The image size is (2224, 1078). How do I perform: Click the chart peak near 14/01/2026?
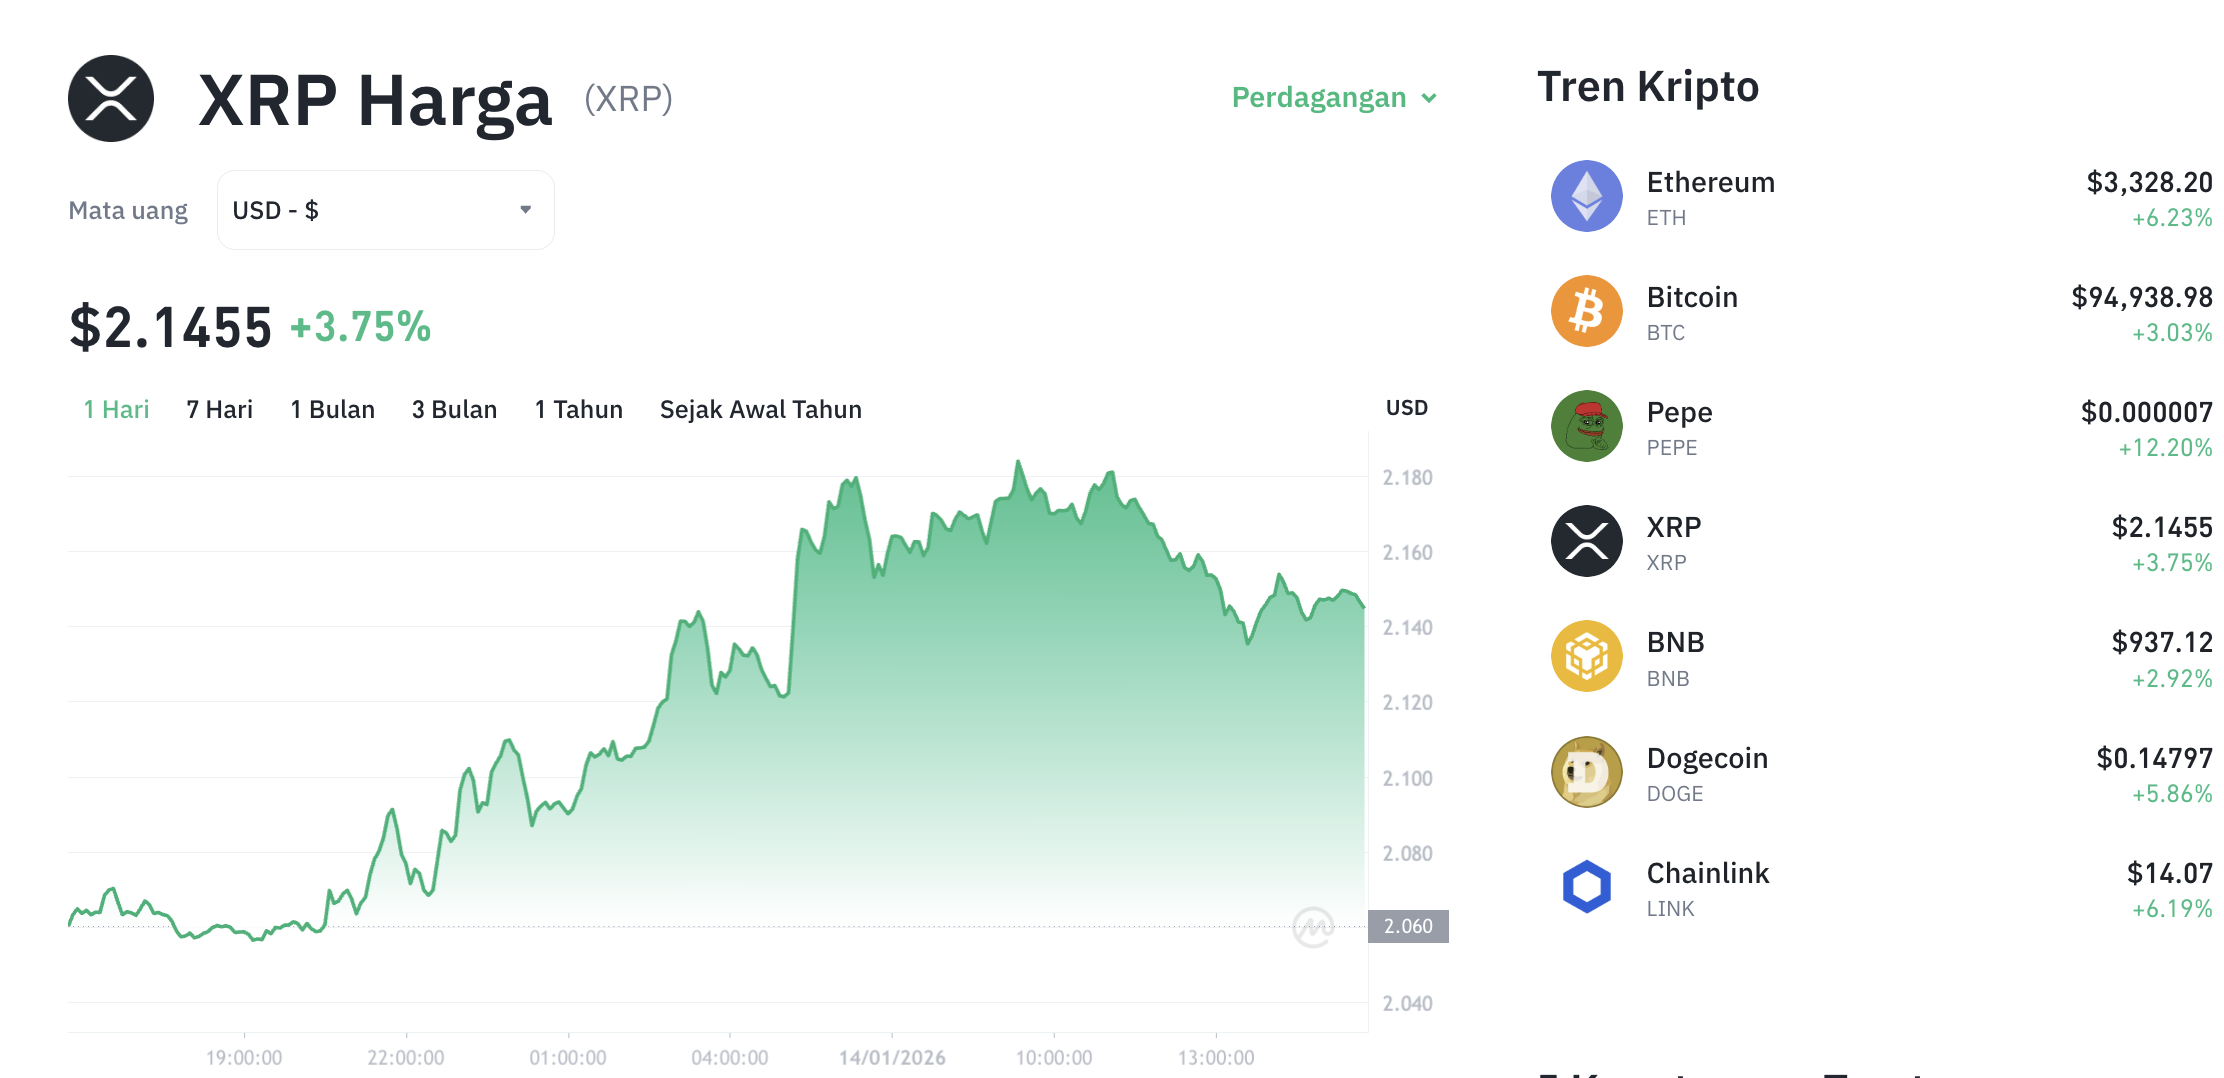(1019, 462)
